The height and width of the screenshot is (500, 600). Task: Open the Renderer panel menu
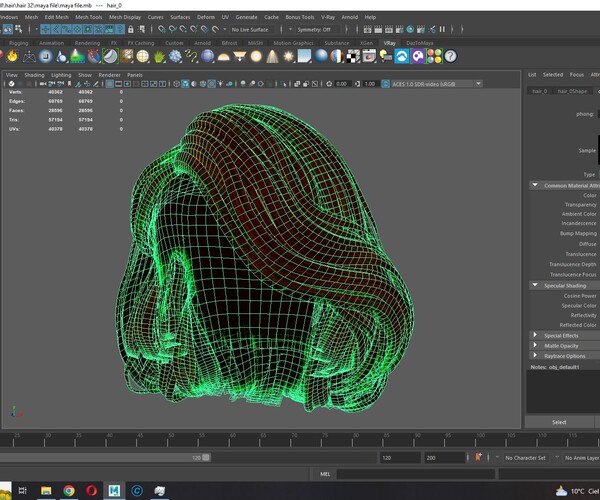(x=109, y=75)
